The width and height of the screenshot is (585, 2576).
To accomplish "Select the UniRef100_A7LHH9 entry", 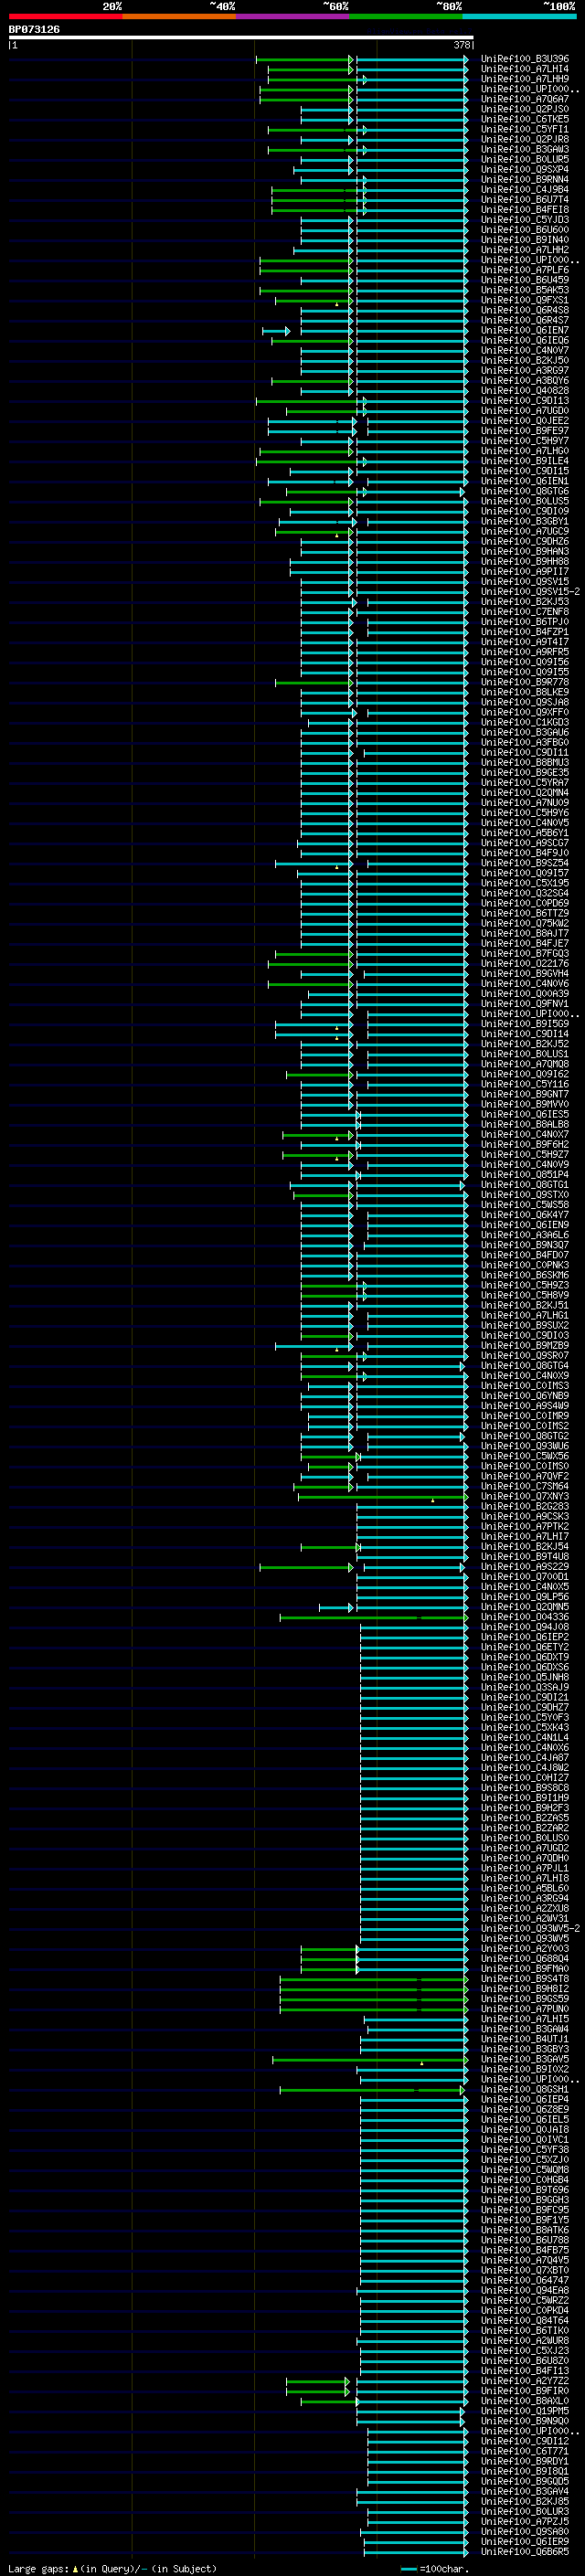I will click(x=525, y=79).
